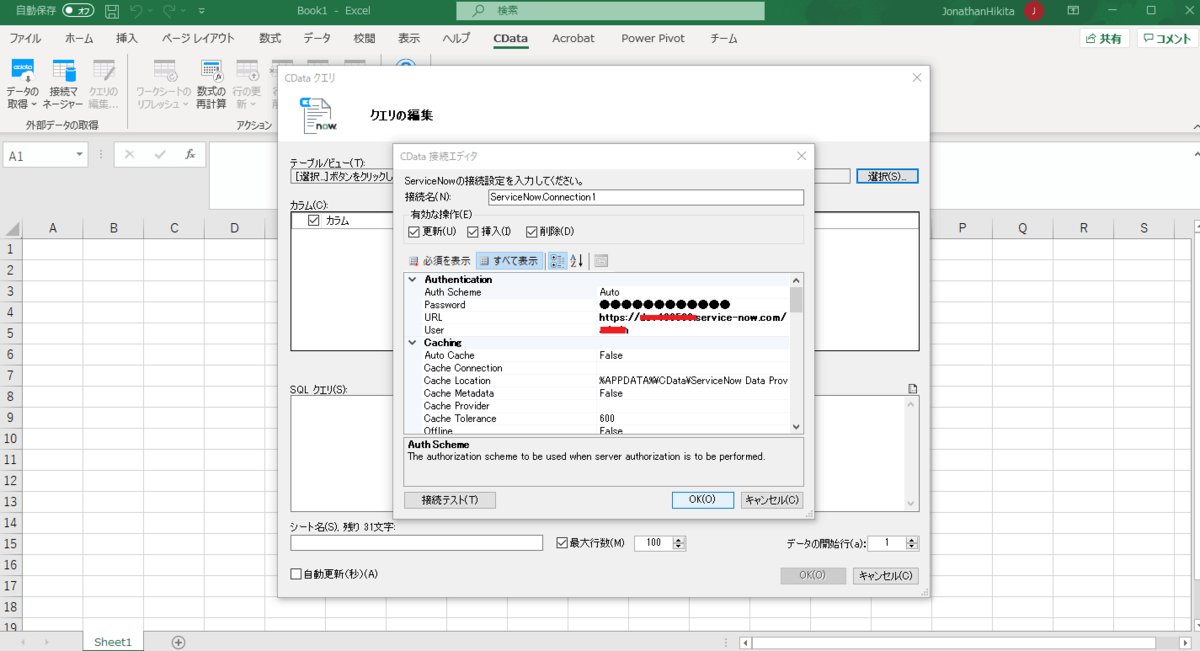Click the 接続テスト(T) button

coord(450,500)
